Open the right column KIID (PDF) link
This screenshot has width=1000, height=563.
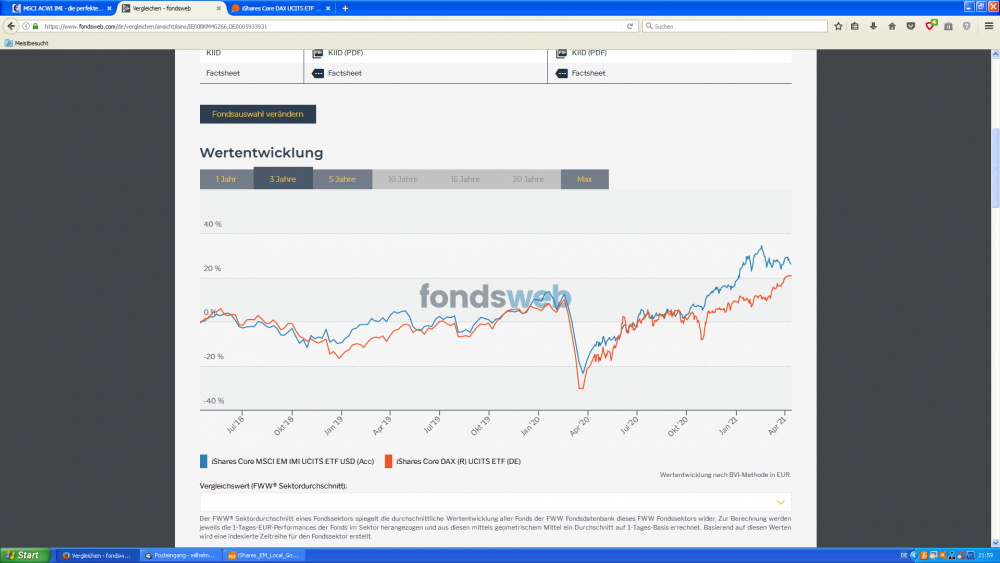click(589, 53)
